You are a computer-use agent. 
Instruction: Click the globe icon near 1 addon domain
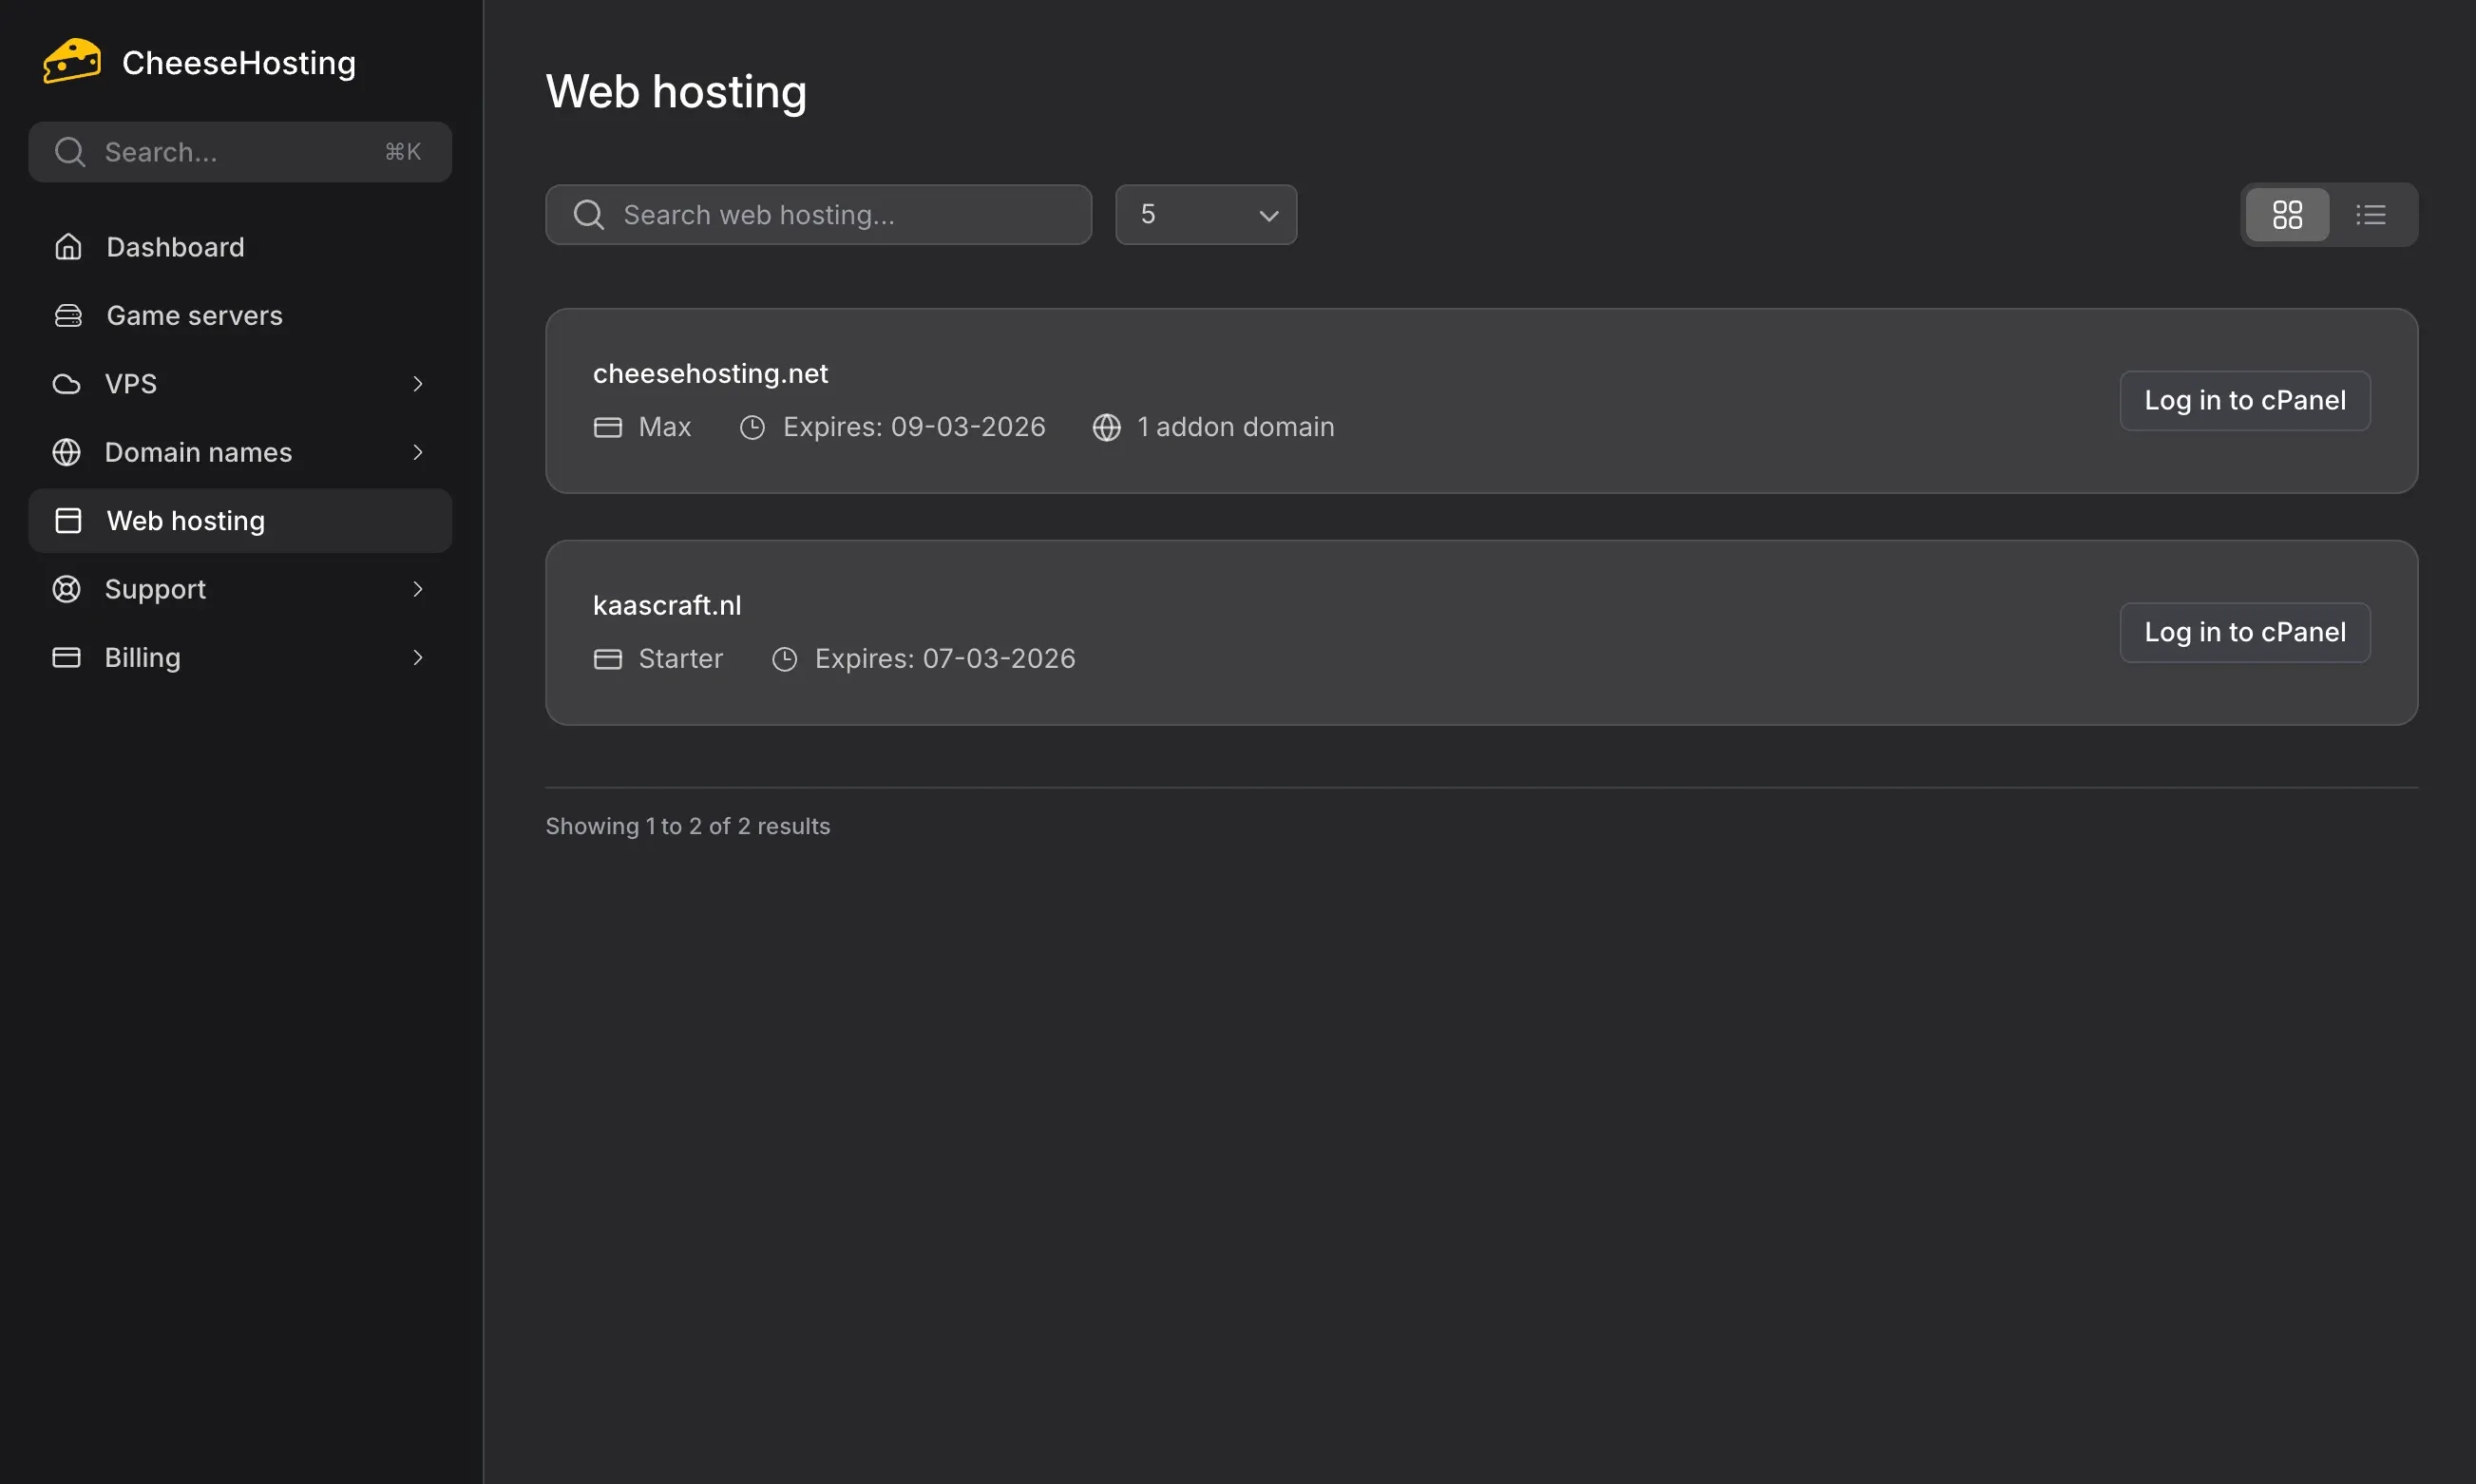coord(1106,426)
